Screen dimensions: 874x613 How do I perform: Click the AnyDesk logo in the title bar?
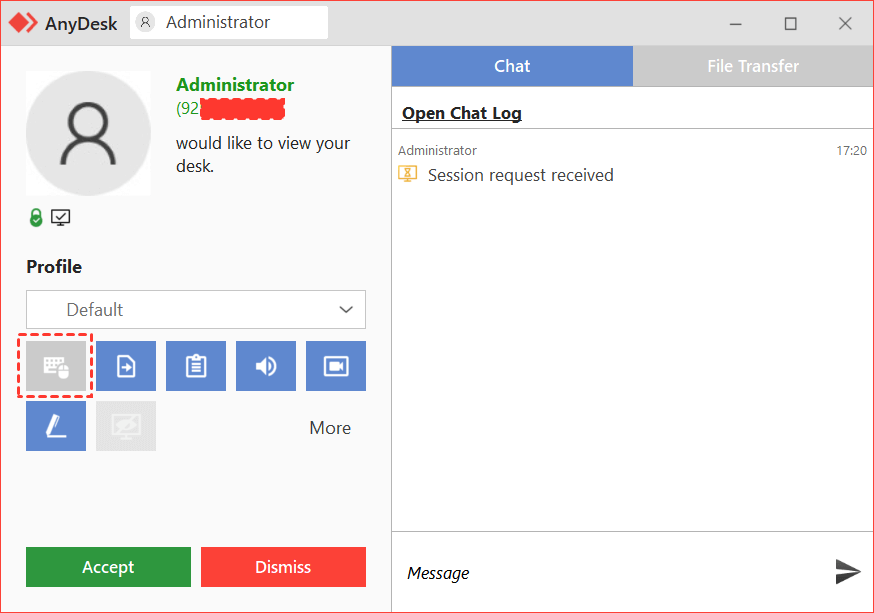(23, 23)
